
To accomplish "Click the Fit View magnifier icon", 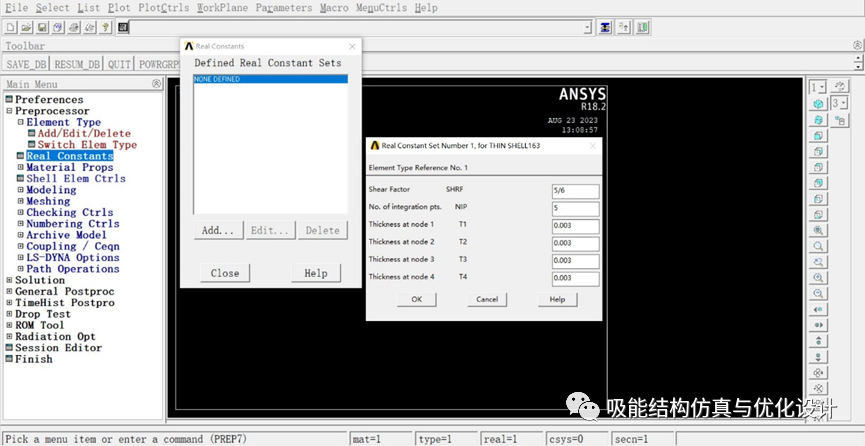I will click(818, 230).
